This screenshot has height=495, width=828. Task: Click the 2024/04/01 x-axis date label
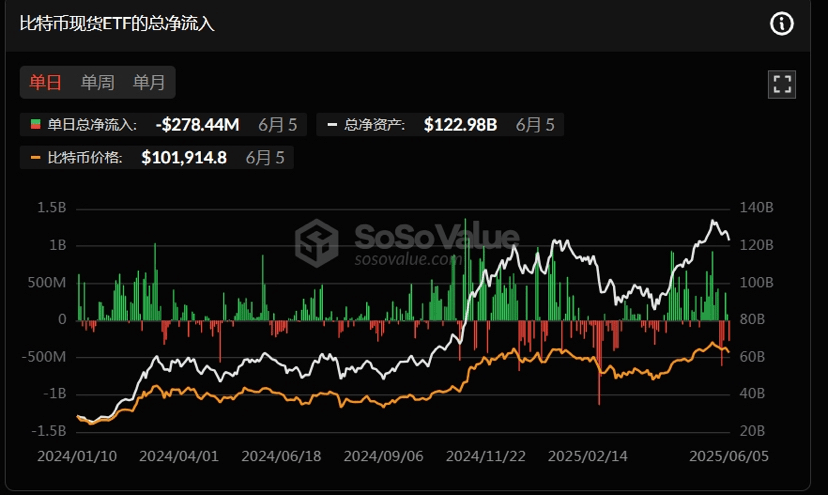pos(179,456)
